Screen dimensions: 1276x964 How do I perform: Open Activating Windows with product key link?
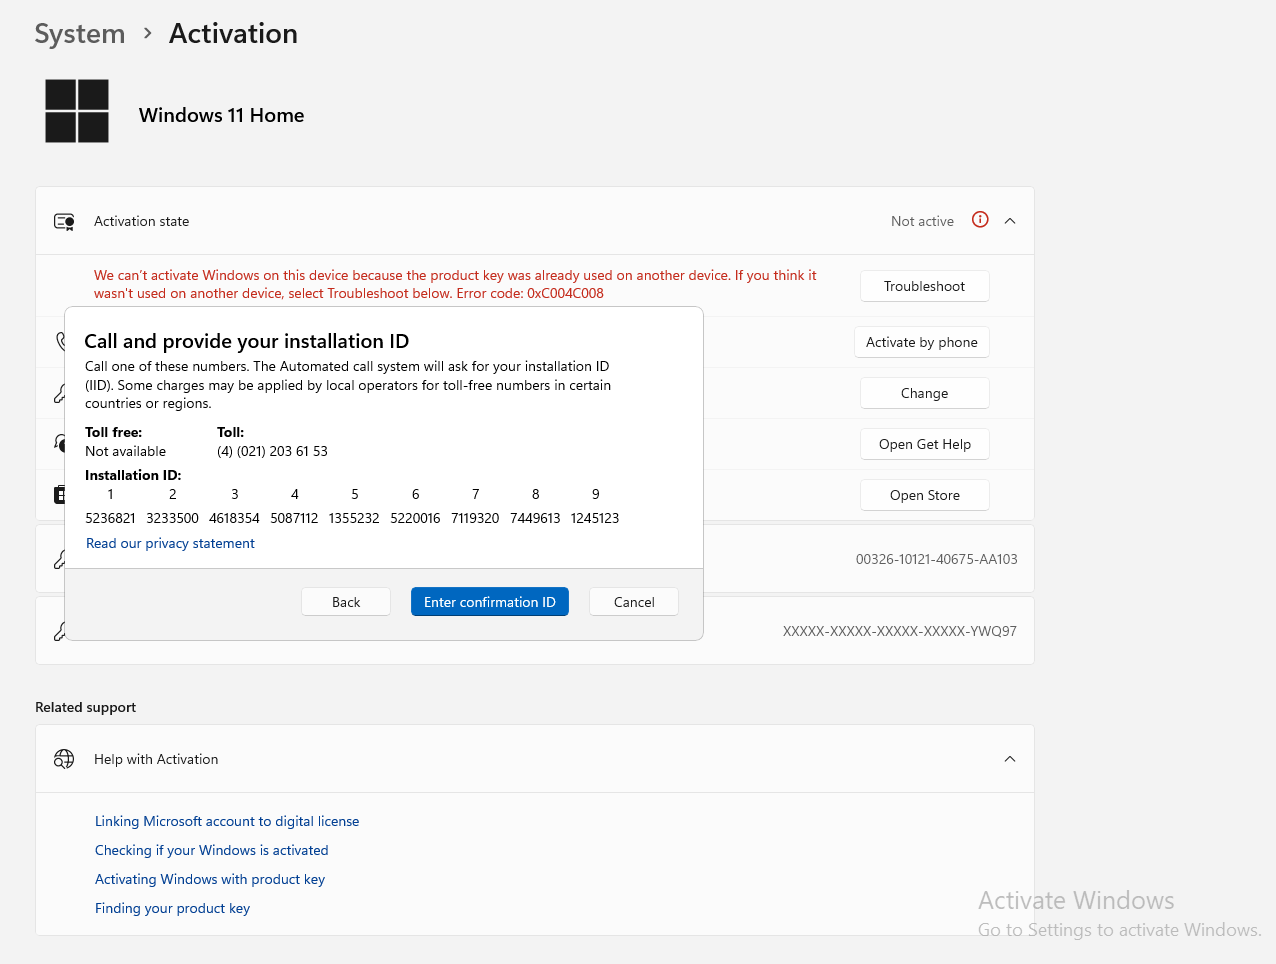pos(210,879)
